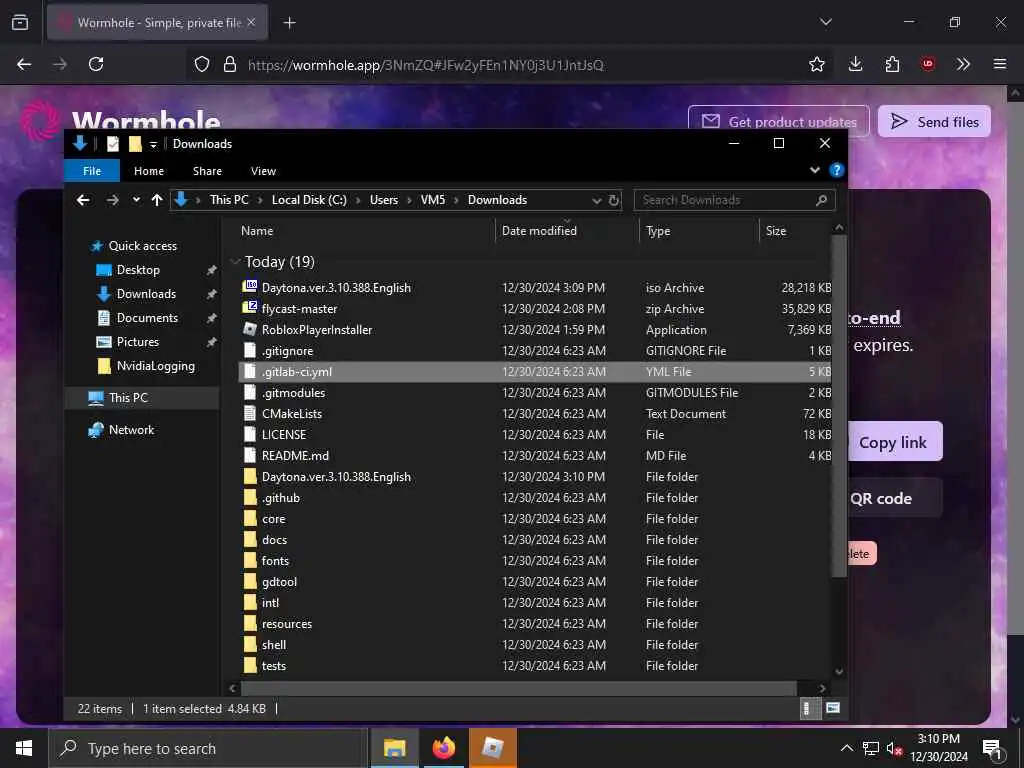The width and height of the screenshot is (1024, 768).
Task: Open the Explorer recent locations dropdown
Action: [x=136, y=200]
